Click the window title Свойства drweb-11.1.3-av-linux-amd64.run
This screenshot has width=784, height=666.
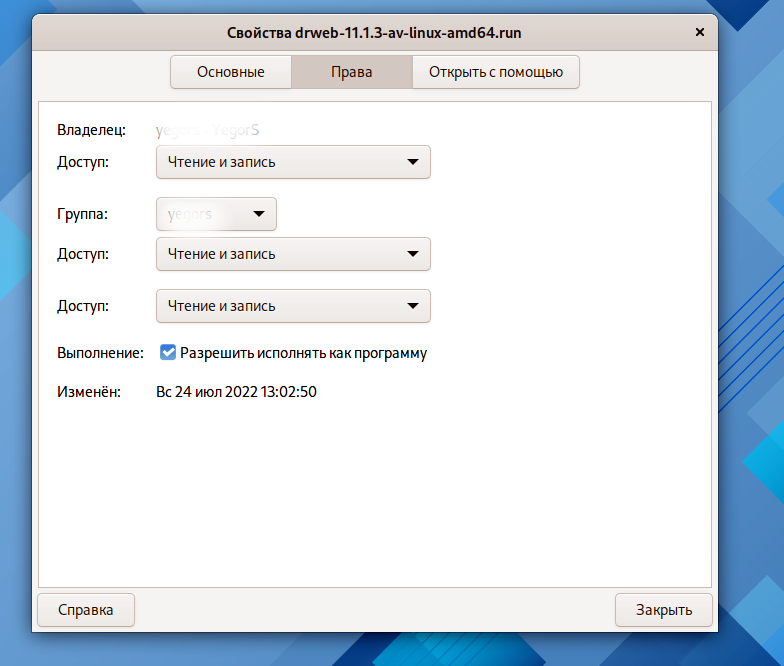coord(374,33)
